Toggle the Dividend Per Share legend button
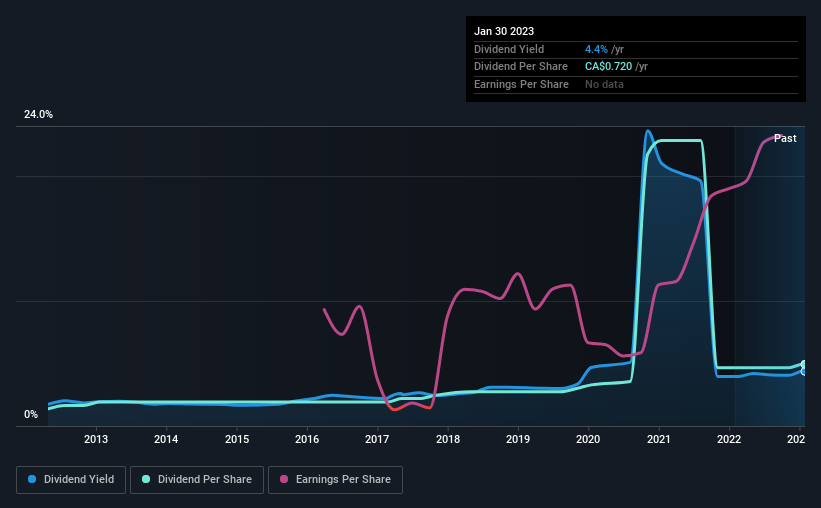The image size is (821, 508). (197, 480)
